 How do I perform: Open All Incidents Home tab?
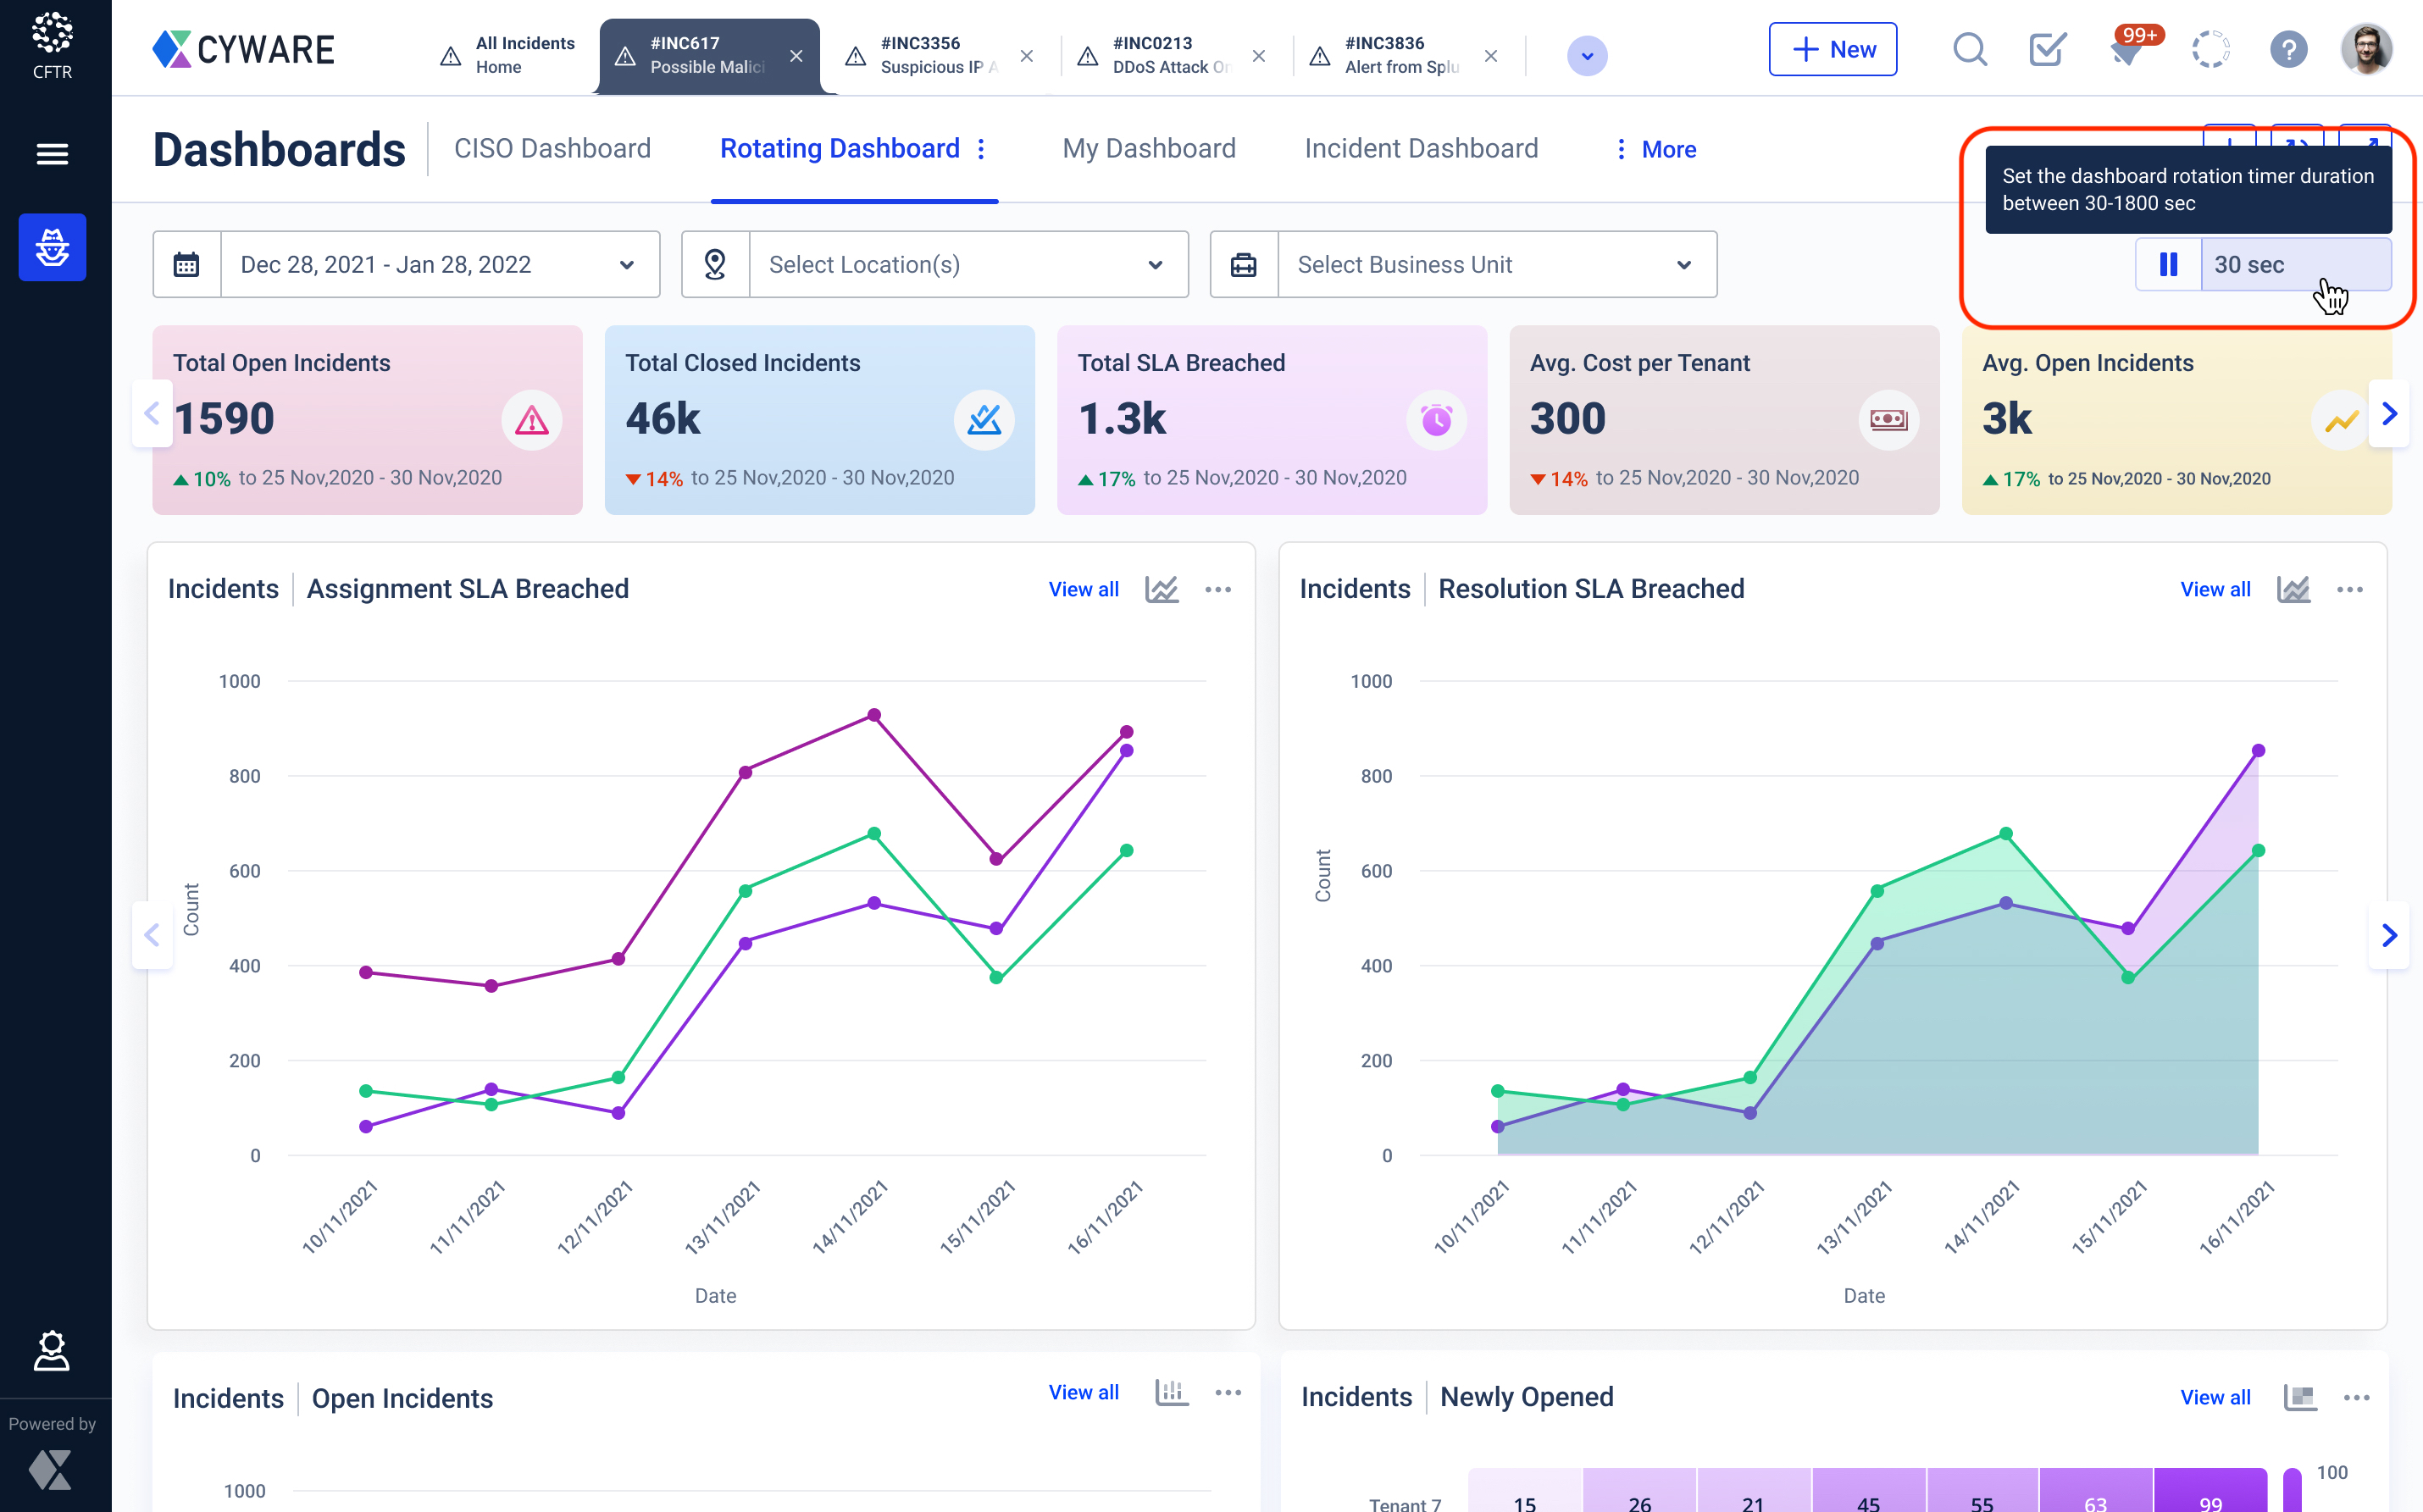(508, 55)
